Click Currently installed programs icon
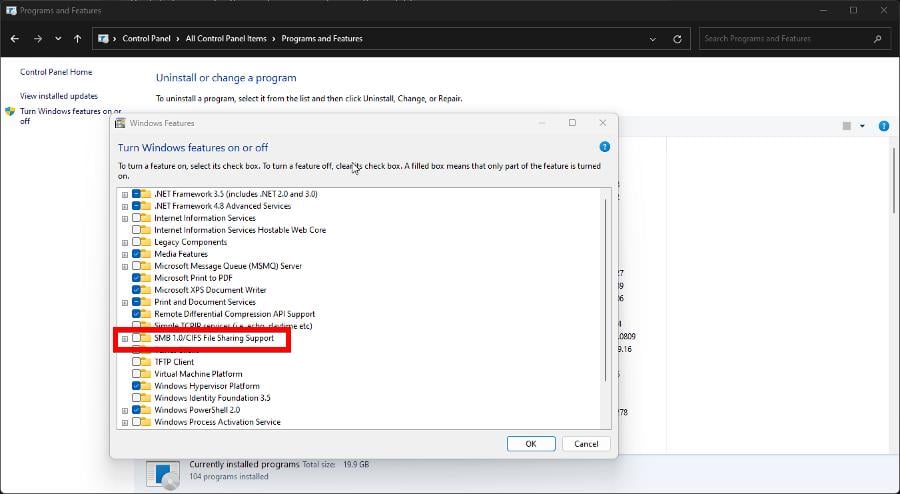Image resolution: width=900 pixels, height=494 pixels. [163, 475]
